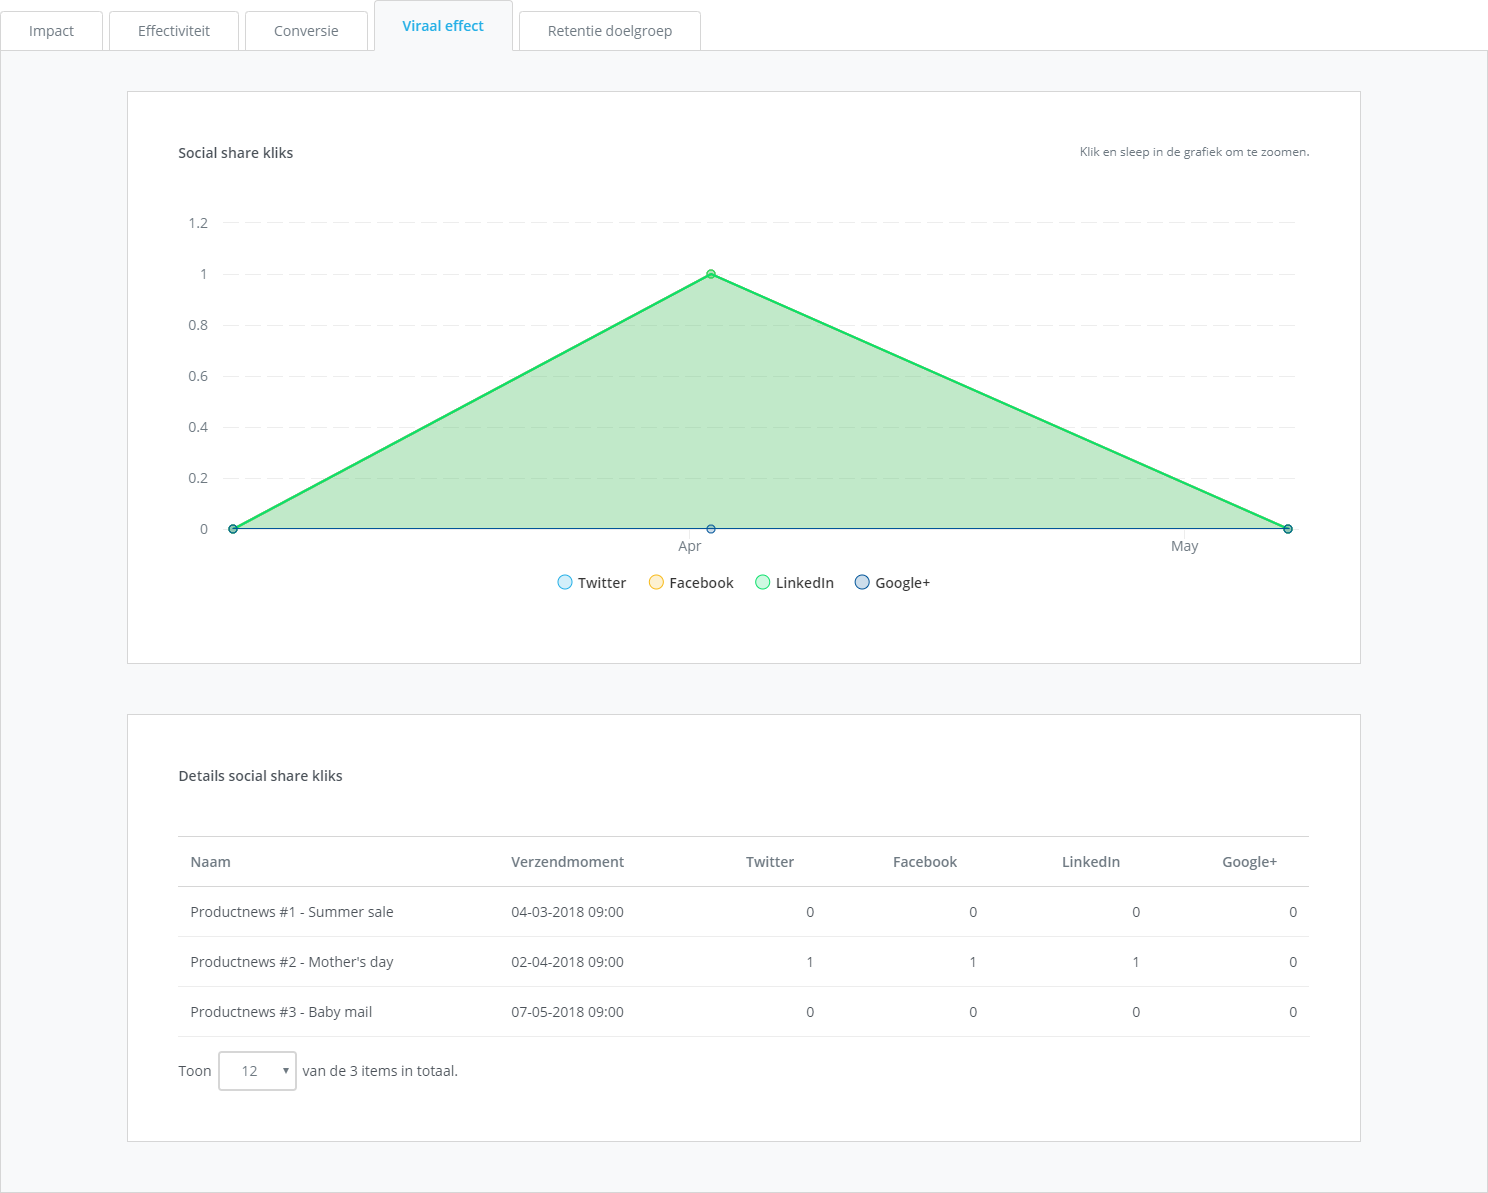Open the Impact tab
This screenshot has width=1488, height=1193.
pos(51,31)
